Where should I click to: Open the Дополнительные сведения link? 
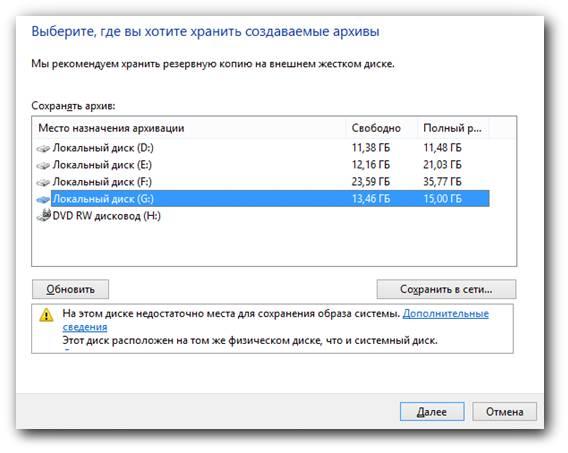(x=446, y=314)
